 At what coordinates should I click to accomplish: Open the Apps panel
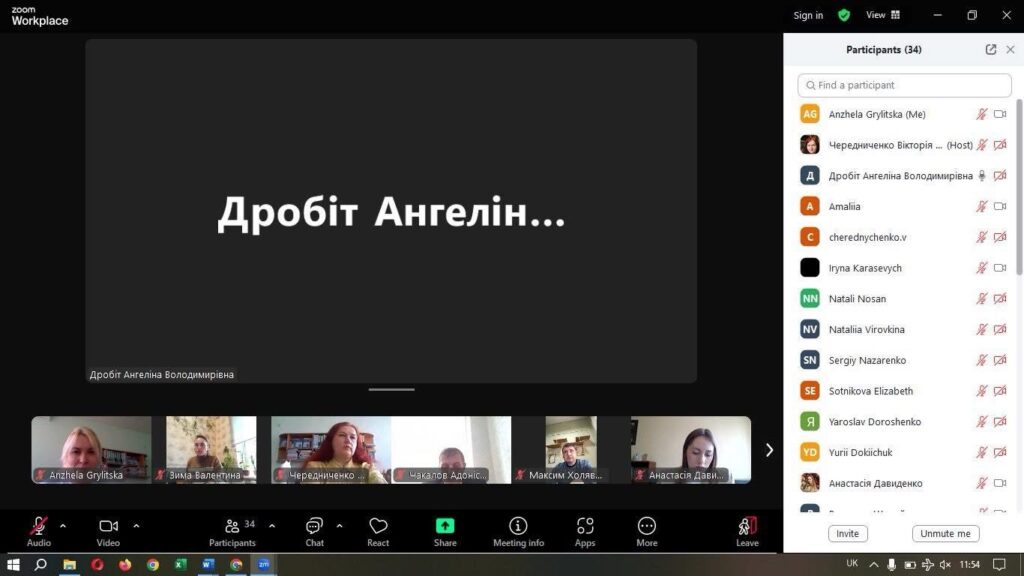pyautogui.click(x=585, y=530)
